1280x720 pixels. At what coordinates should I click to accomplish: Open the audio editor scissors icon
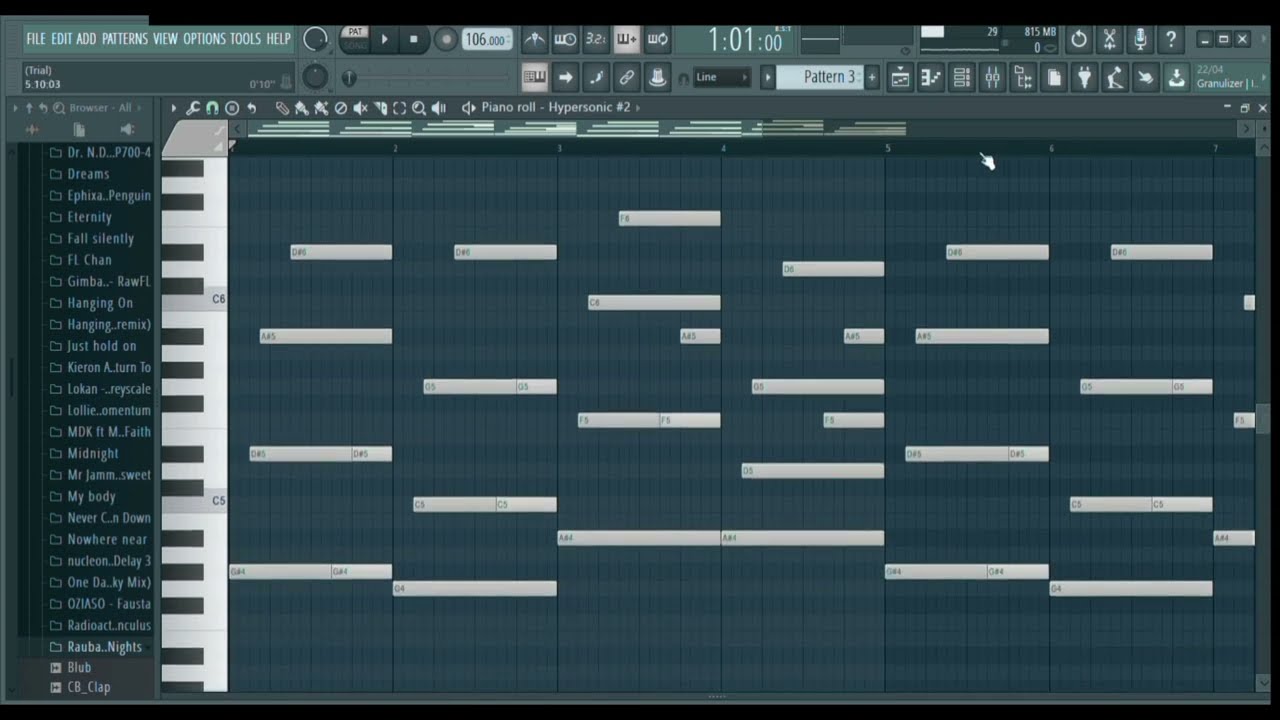[1109, 39]
